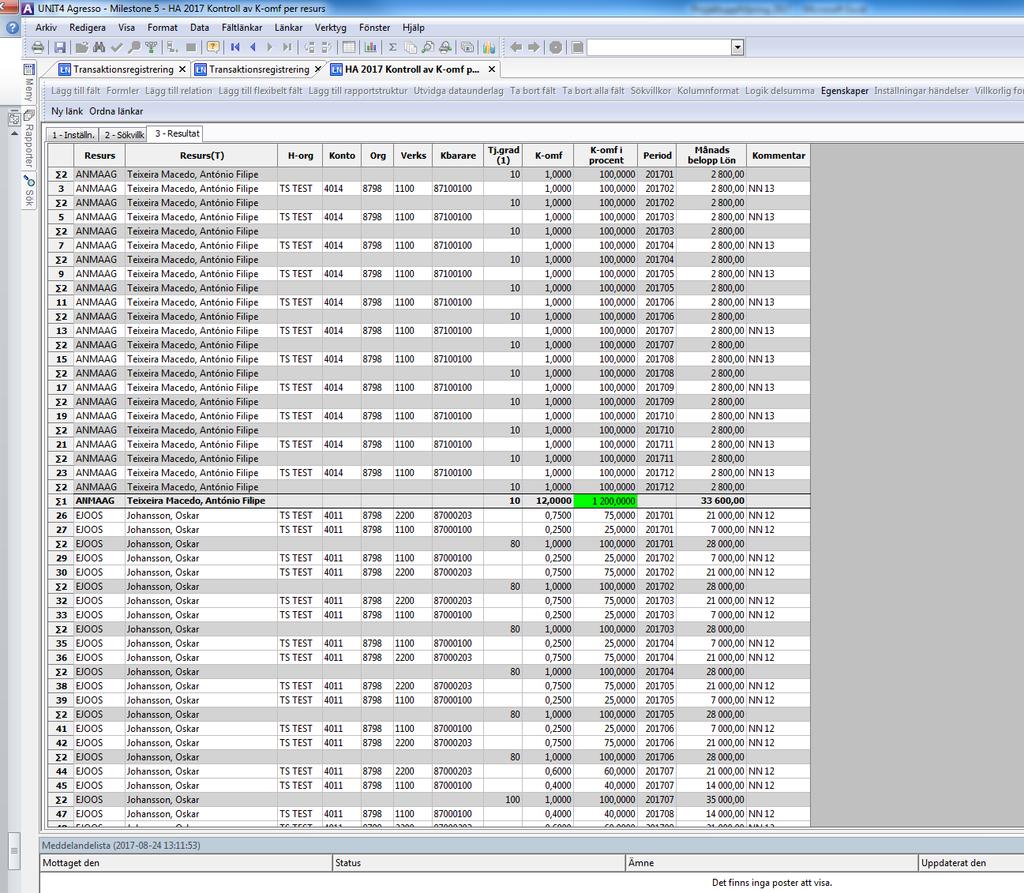Open the Hjälp menu
This screenshot has width=1024, height=893.
click(x=413, y=27)
